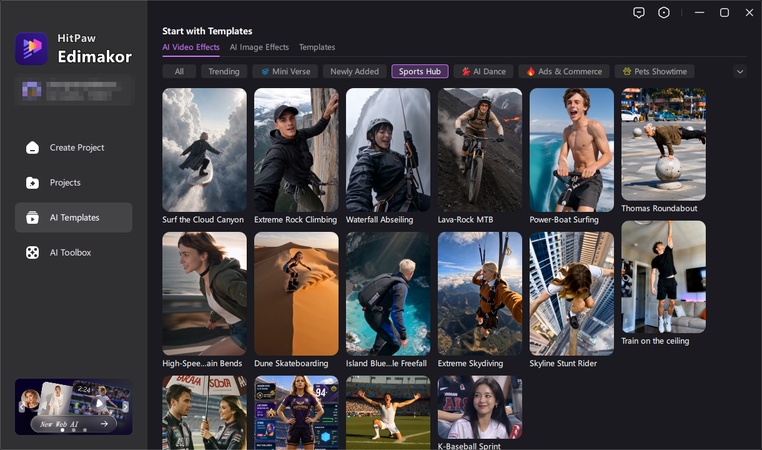
Task: Open the circular menu icon in title bar
Action: click(x=664, y=13)
